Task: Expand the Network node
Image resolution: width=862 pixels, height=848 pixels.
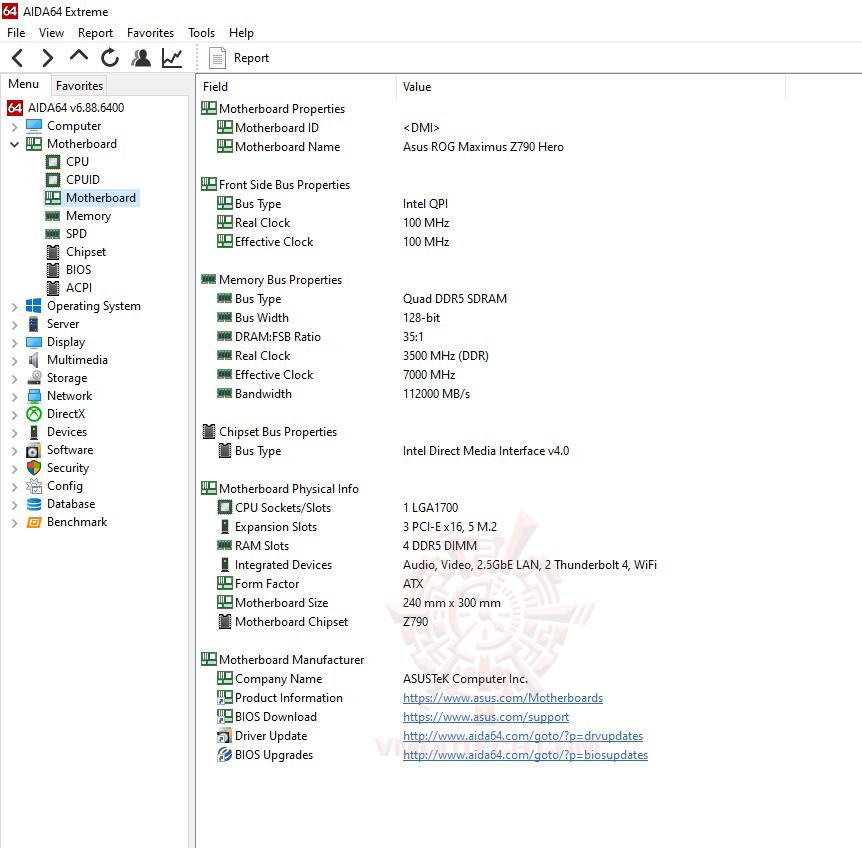Action: (14, 397)
